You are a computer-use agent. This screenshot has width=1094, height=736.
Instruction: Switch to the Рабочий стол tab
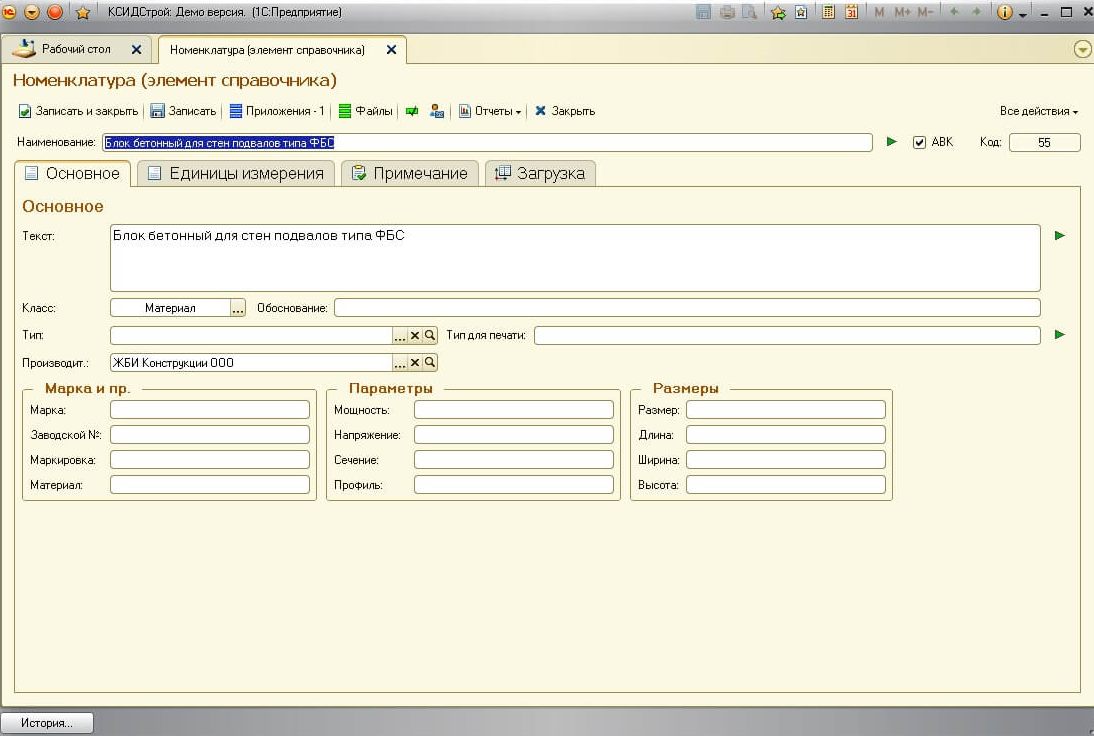tap(76, 49)
